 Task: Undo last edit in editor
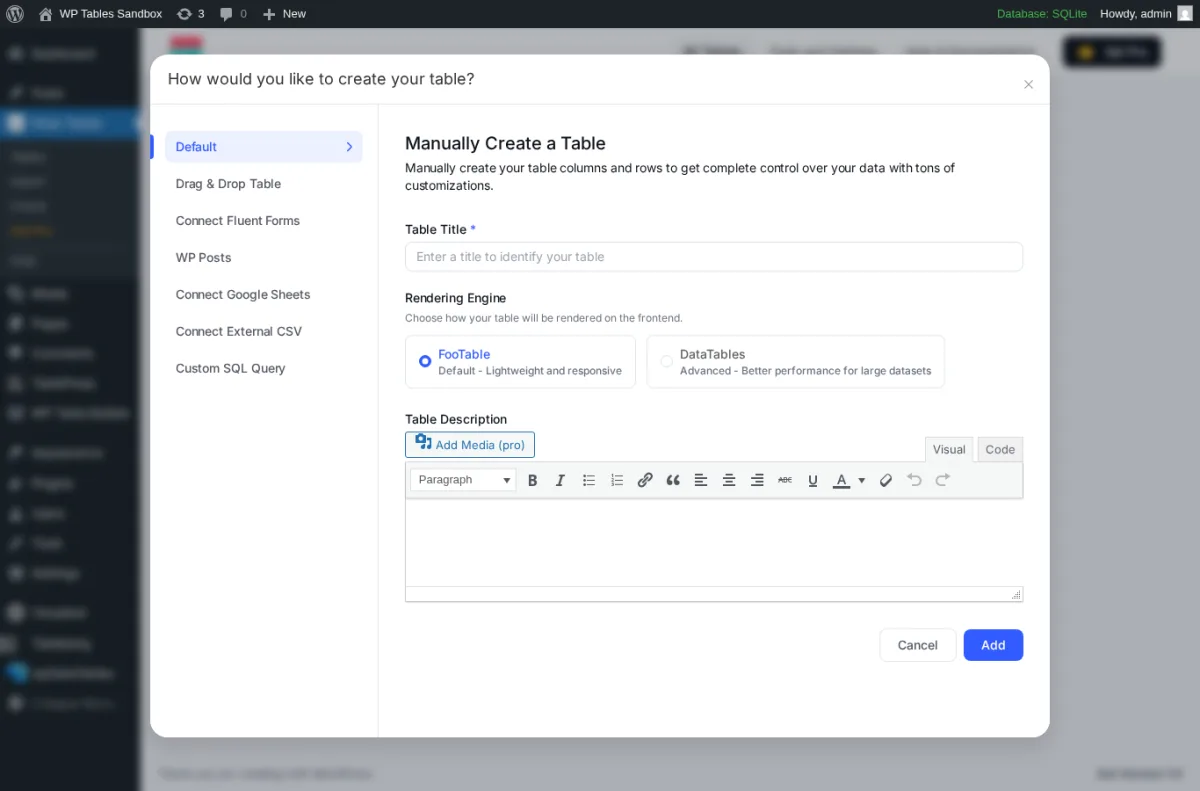(914, 480)
